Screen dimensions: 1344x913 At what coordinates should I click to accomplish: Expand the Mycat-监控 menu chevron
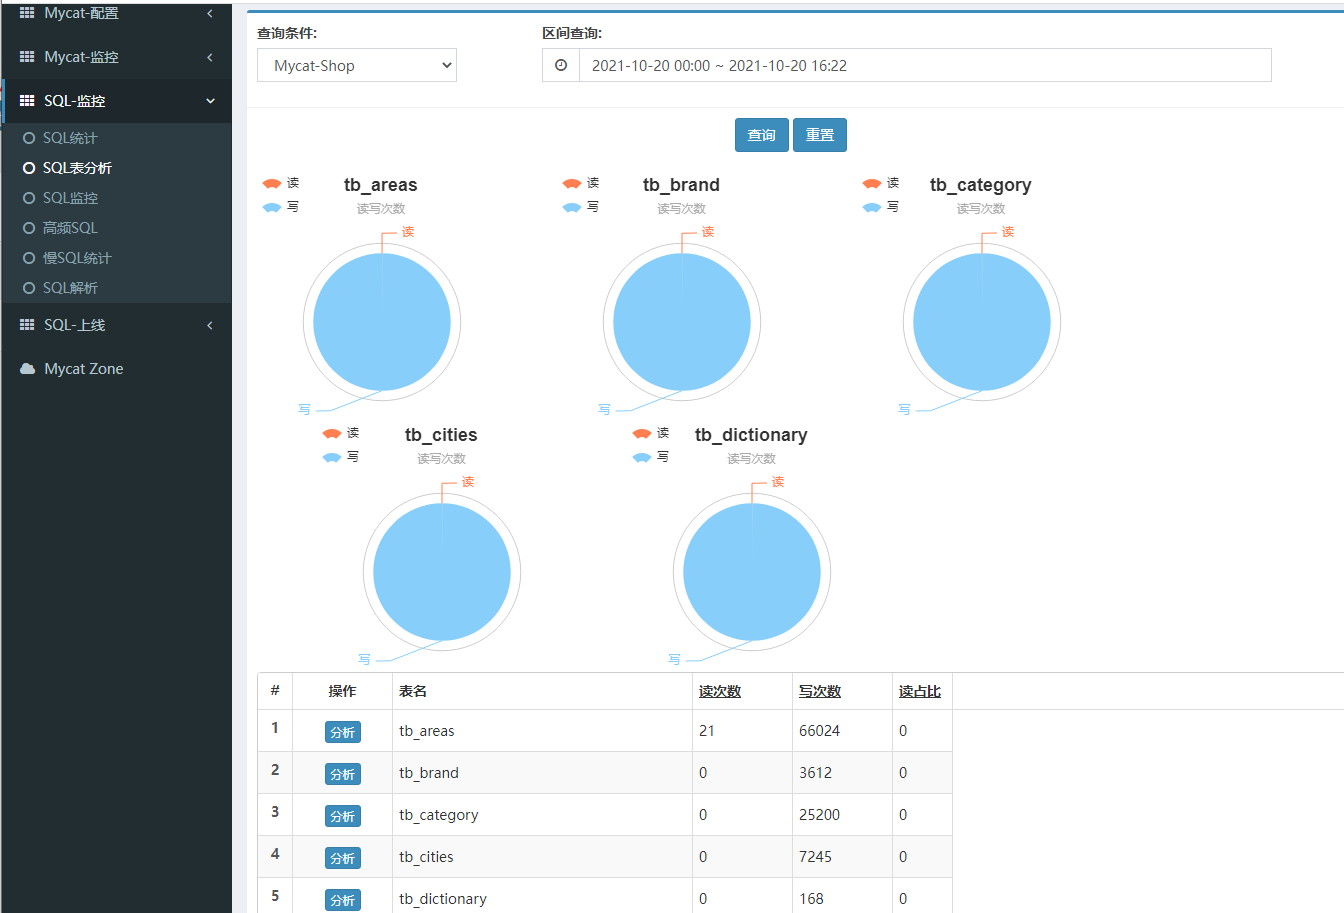coord(210,57)
